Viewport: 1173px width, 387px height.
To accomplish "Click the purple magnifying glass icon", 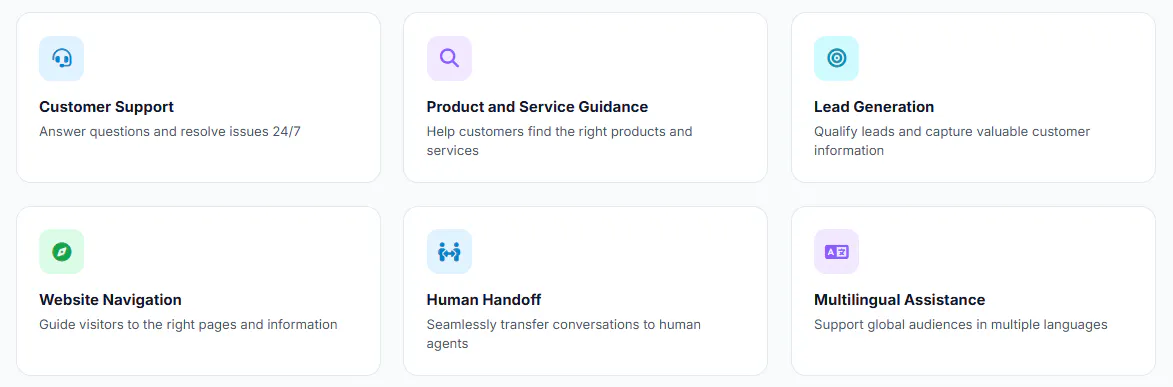I will 449,58.
